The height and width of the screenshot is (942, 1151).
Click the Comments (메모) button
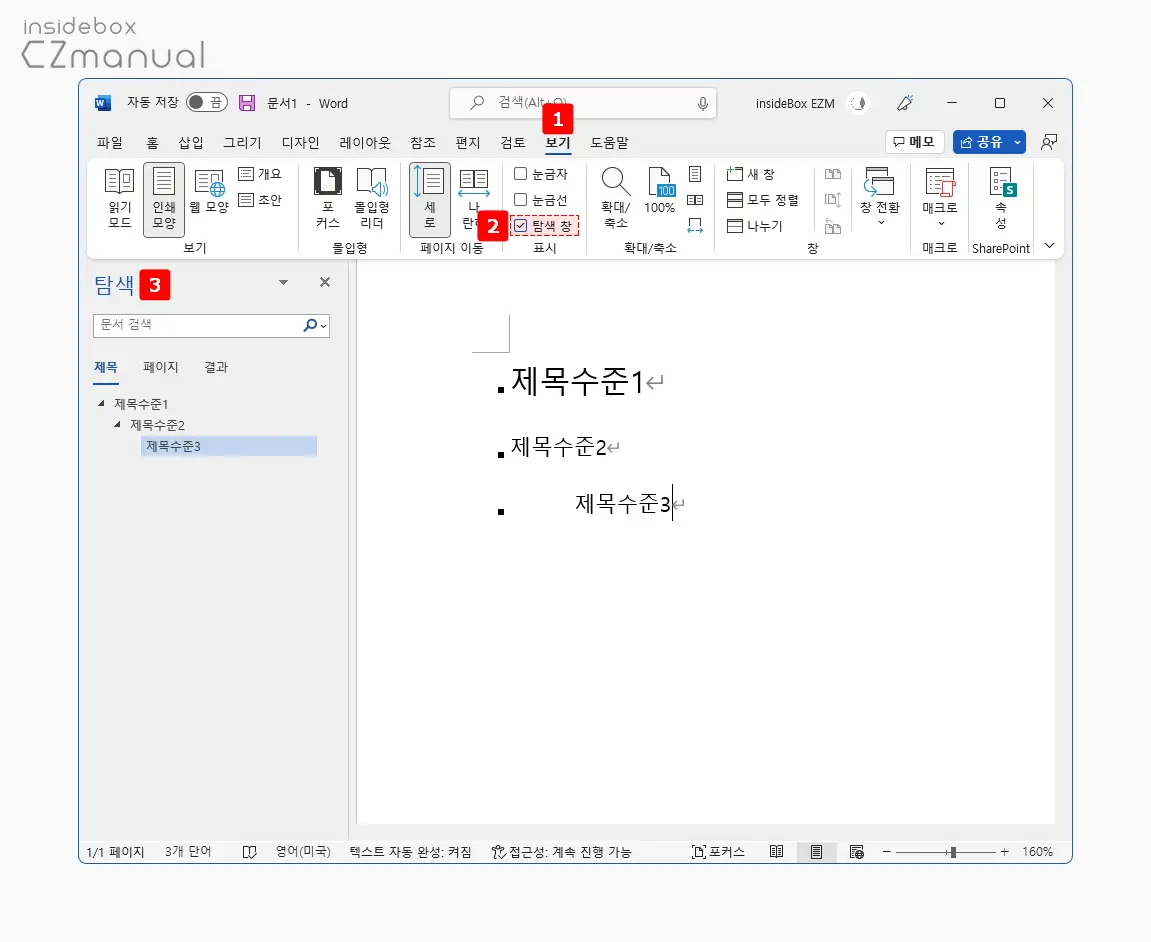[914, 142]
